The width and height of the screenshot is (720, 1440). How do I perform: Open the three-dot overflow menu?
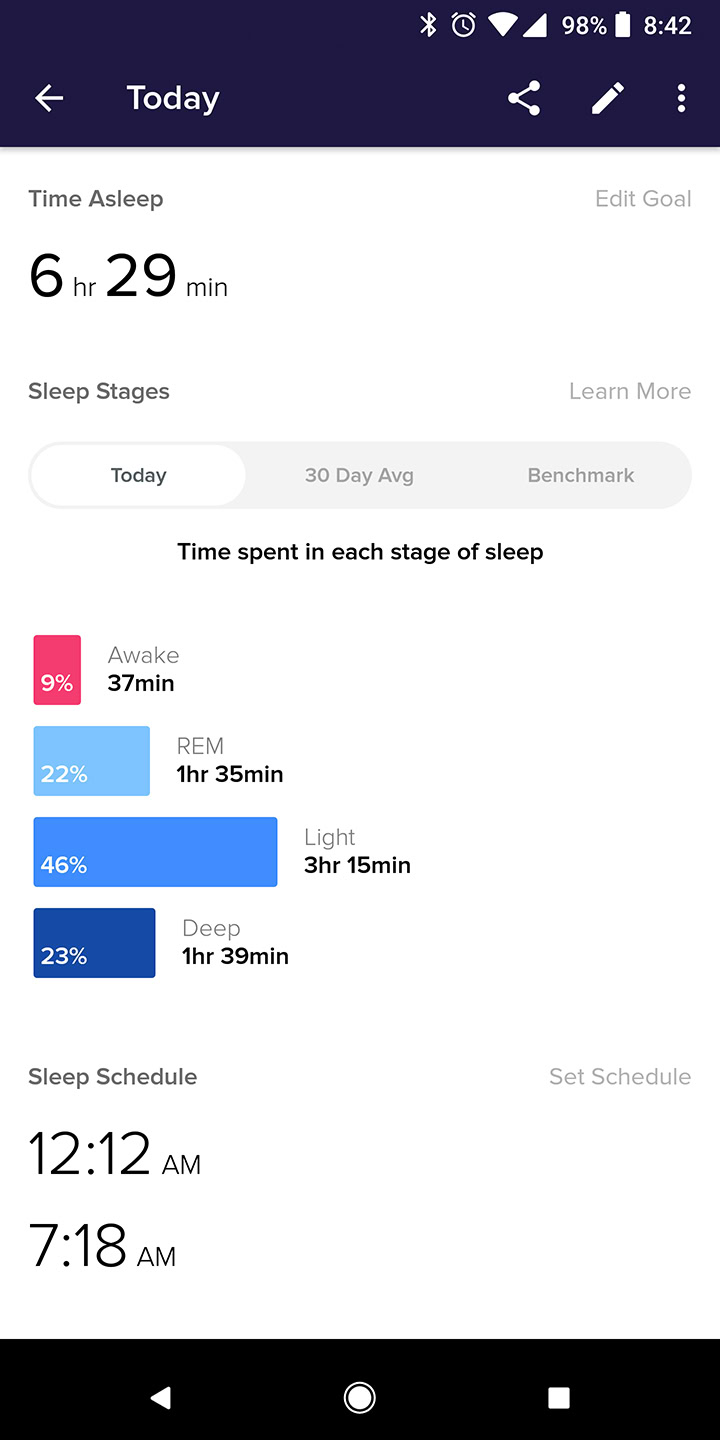(x=681, y=98)
